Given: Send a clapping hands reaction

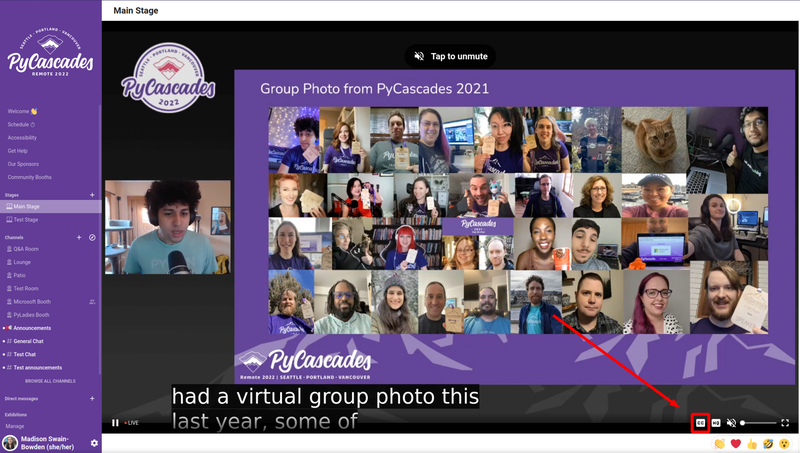Looking at the screenshot, I should 719,443.
